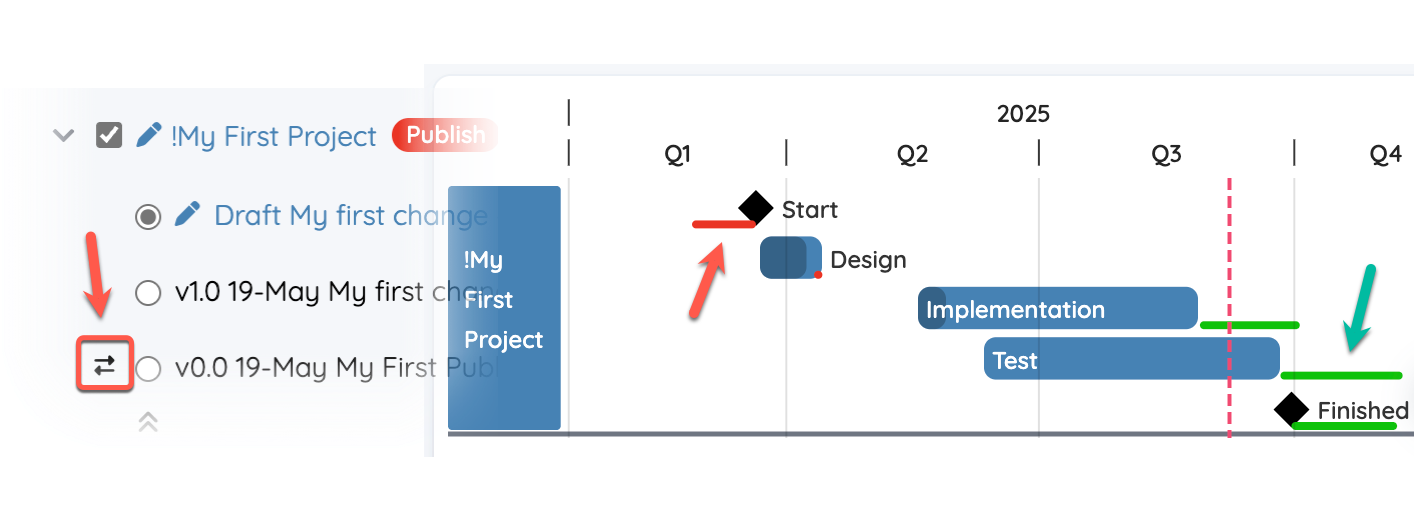Click pencil icon beside !My First Project
This screenshot has height=521, width=1418.
(x=149, y=134)
